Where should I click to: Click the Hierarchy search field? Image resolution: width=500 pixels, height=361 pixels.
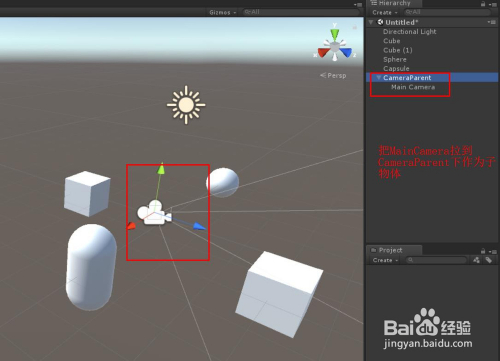point(447,12)
